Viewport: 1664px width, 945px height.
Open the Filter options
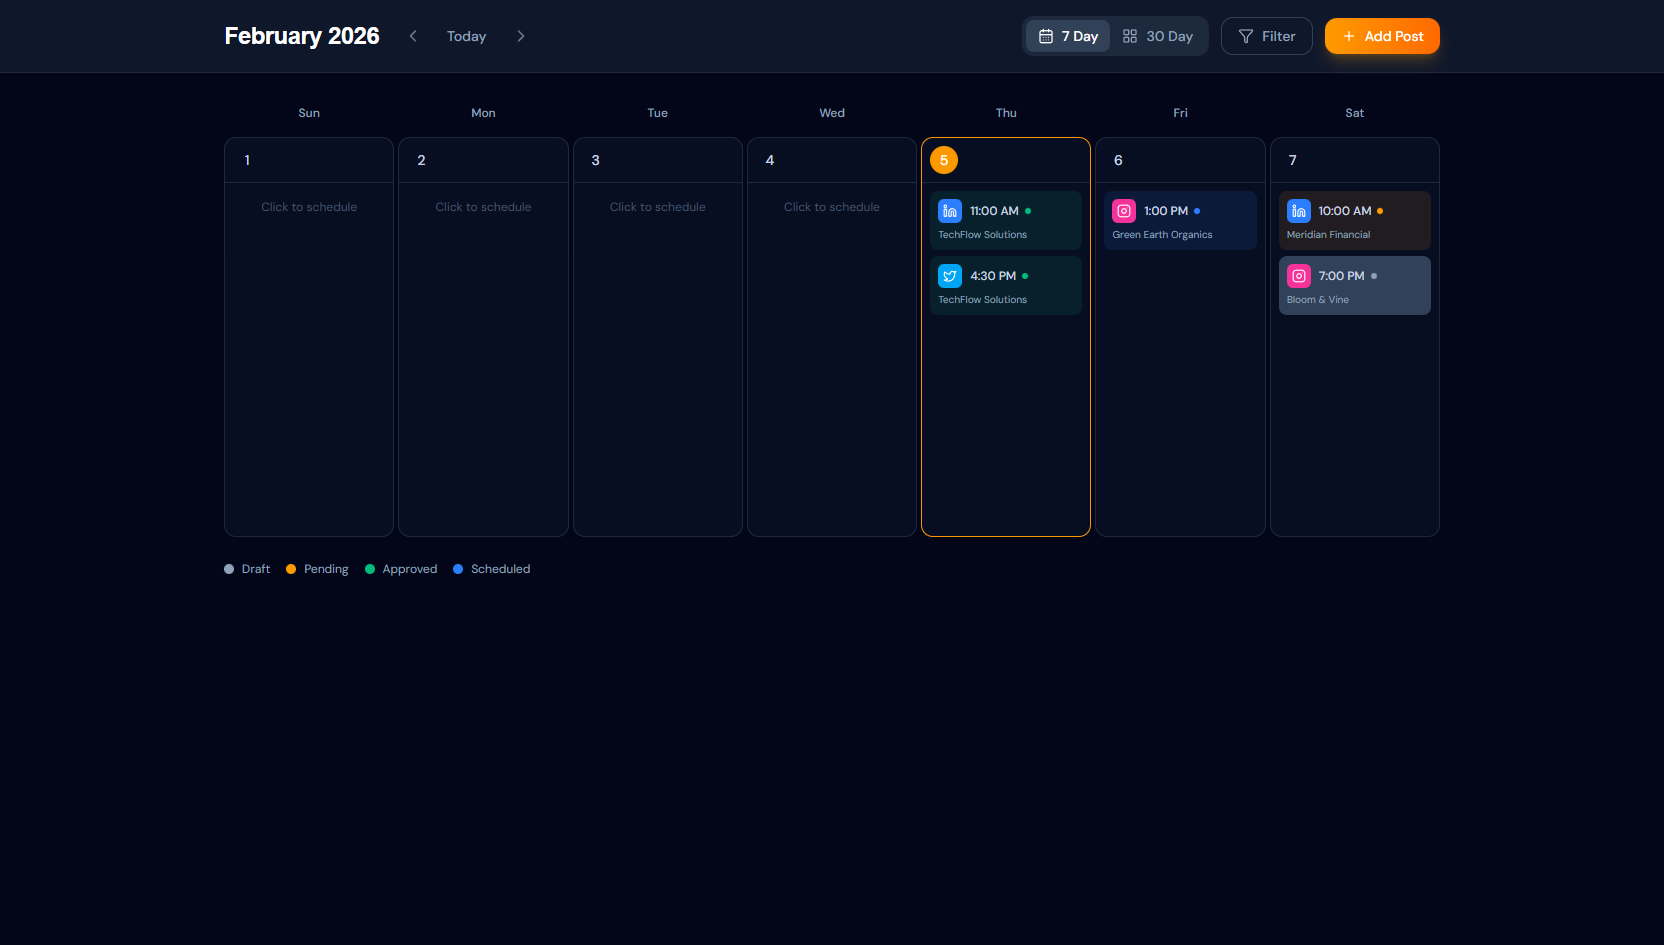click(1266, 36)
